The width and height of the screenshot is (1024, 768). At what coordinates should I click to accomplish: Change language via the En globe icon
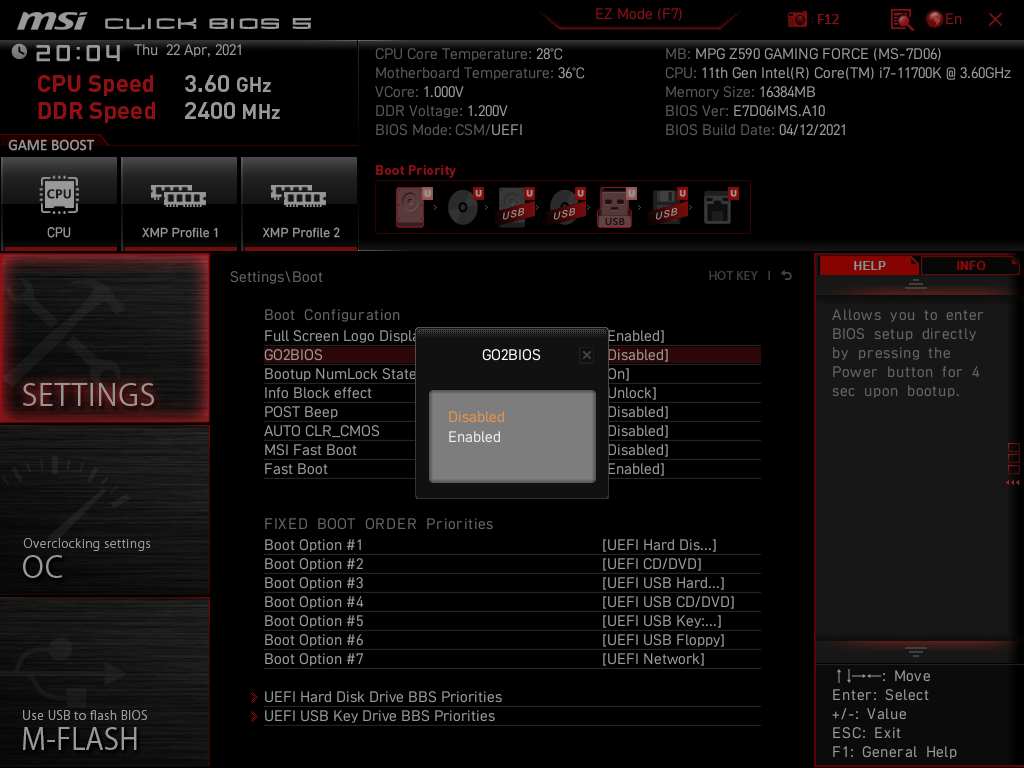[944, 20]
